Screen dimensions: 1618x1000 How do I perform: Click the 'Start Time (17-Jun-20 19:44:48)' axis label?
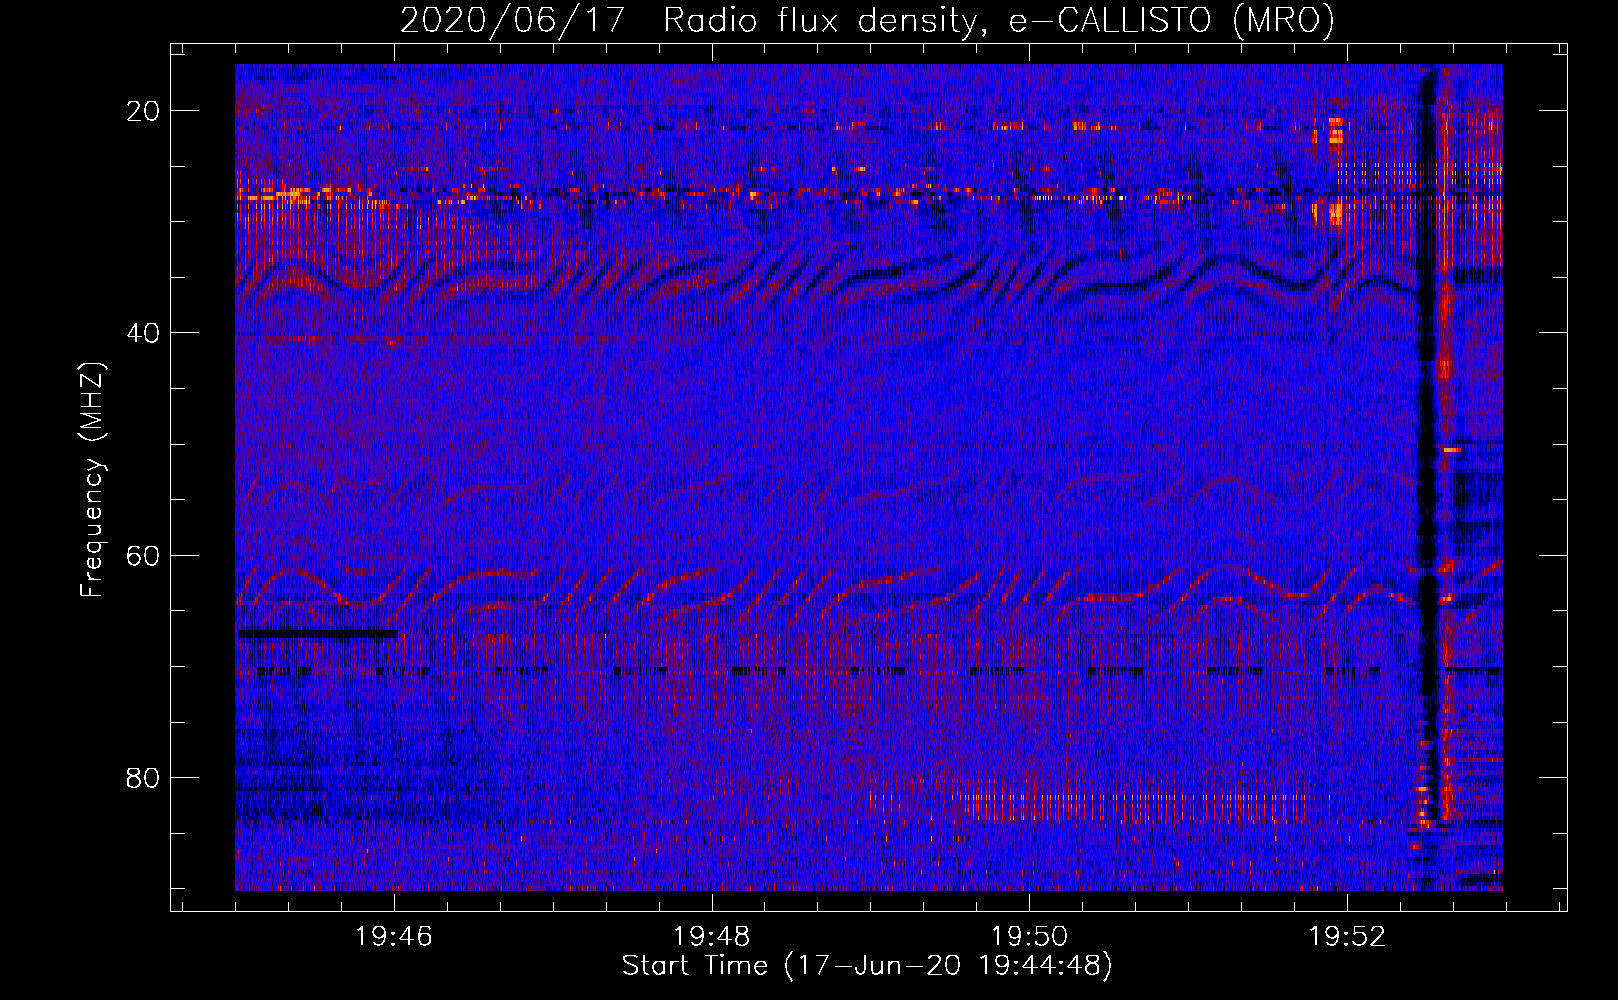pyautogui.click(x=867, y=966)
